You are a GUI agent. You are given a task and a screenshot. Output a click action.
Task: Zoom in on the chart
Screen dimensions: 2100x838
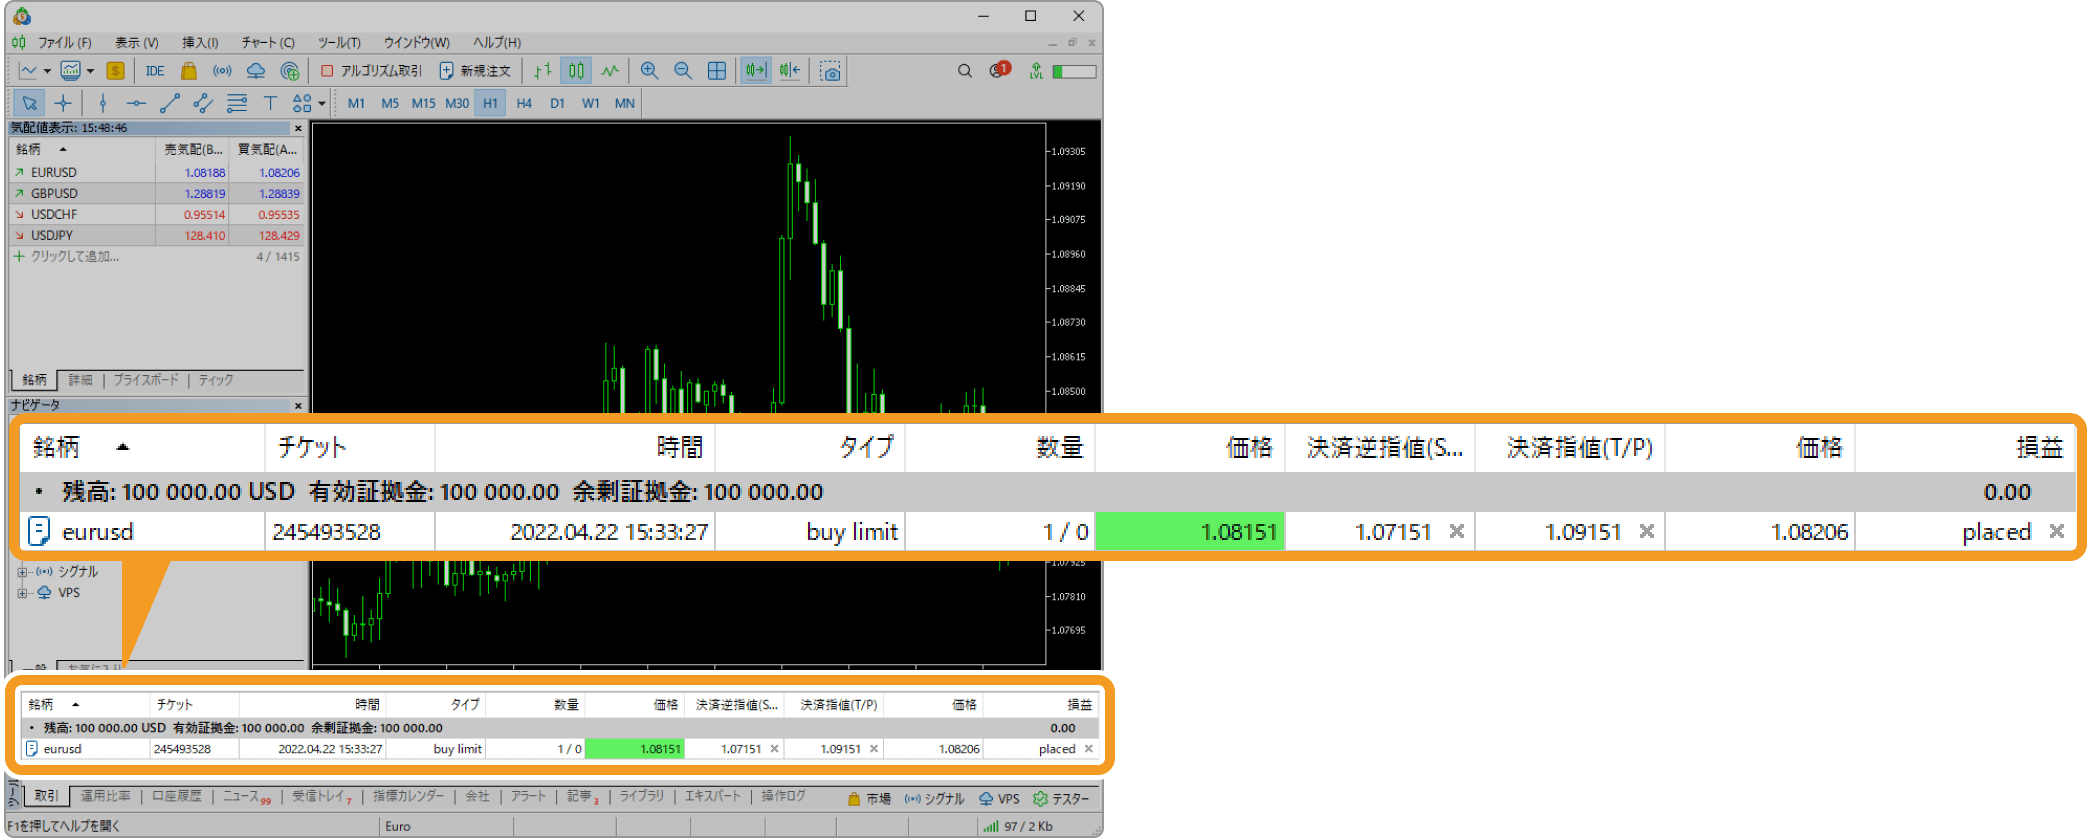(649, 71)
